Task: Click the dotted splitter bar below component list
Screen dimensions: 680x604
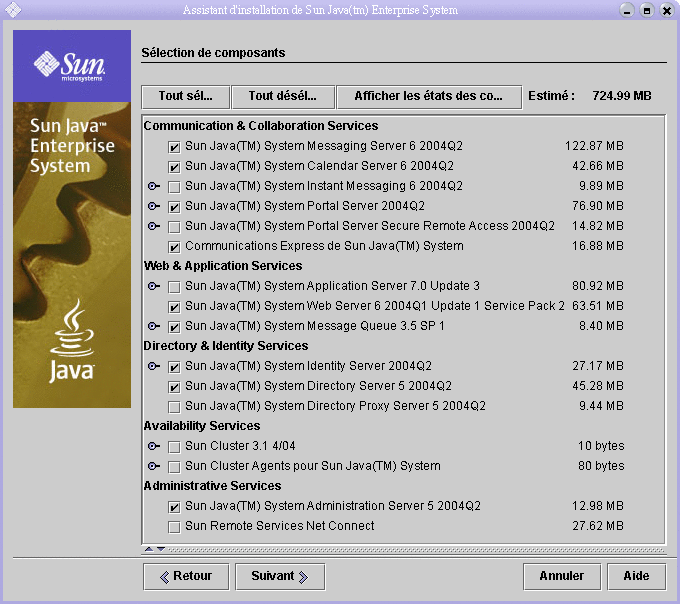Action: [x=416, y=550]
